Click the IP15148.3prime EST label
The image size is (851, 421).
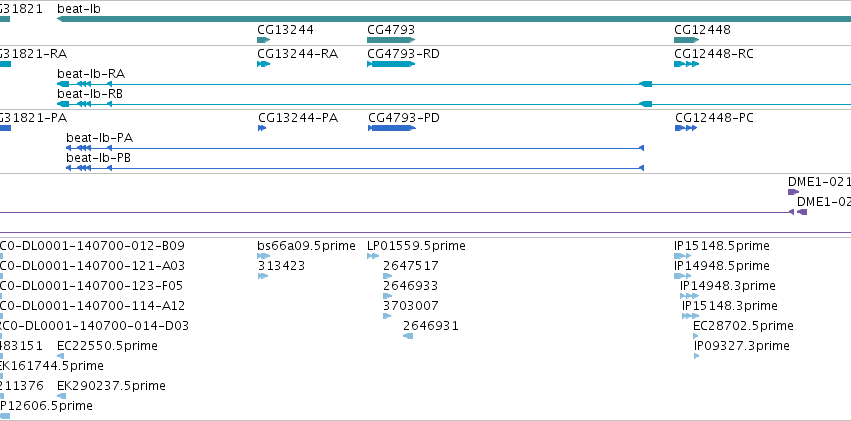[730, 306]
